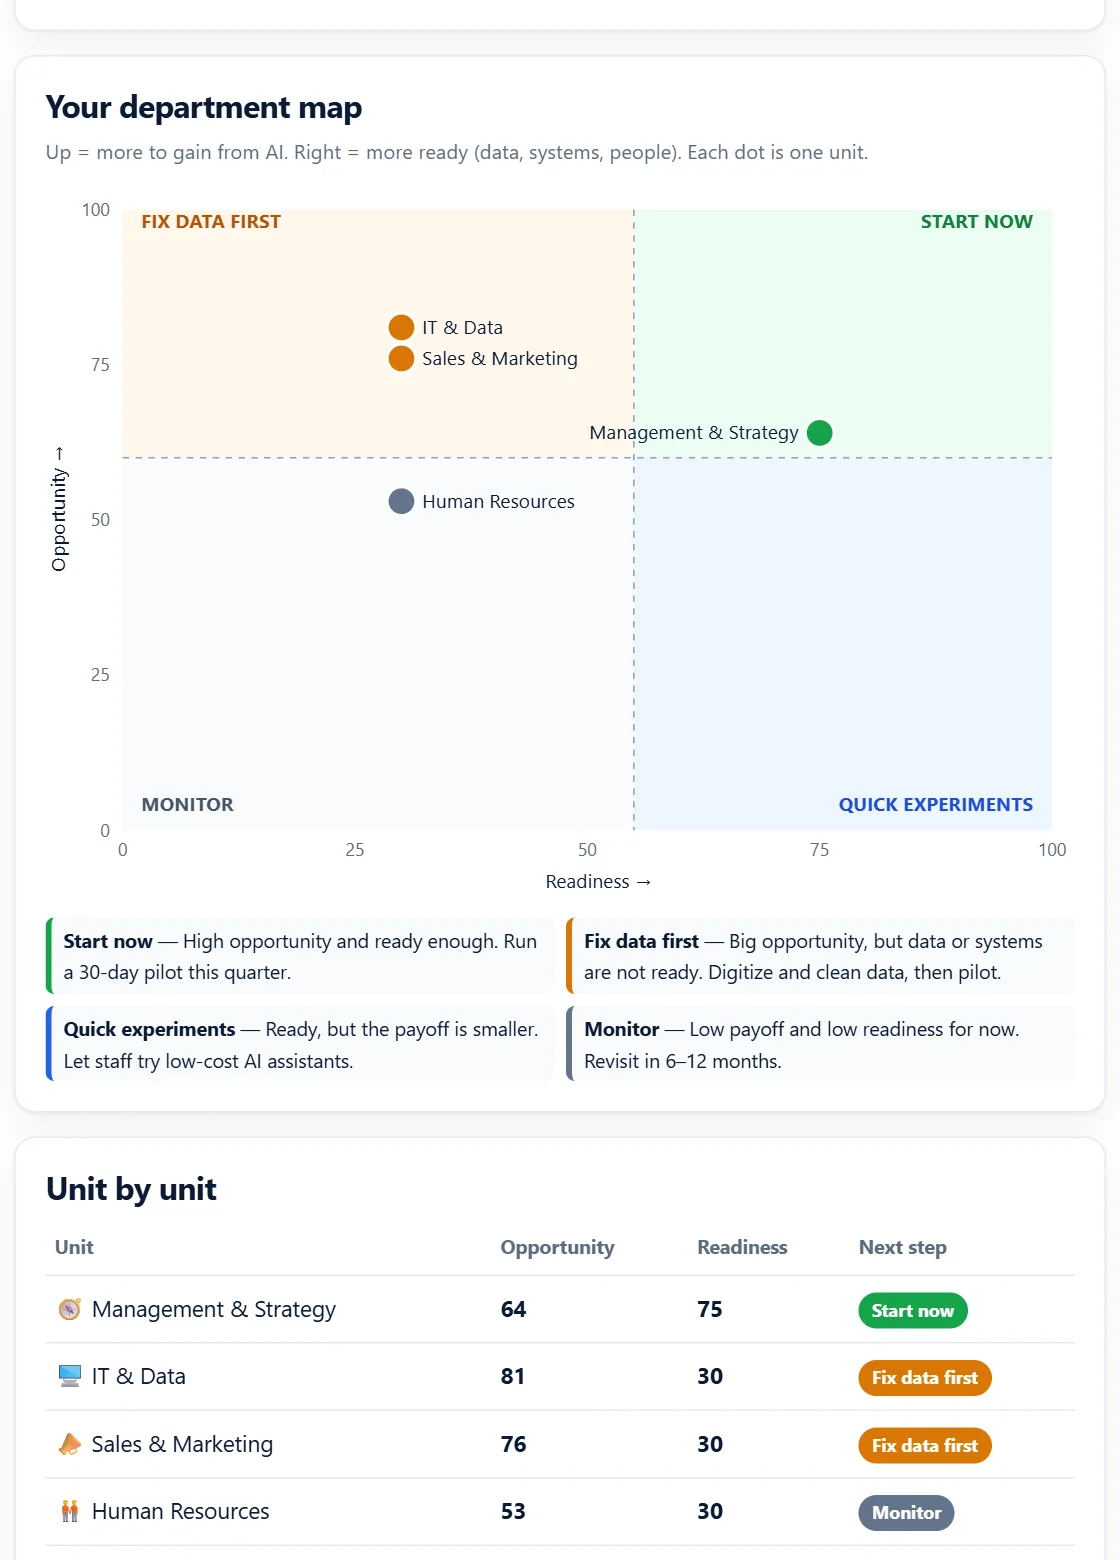
Task: Click the 'Monitor' badge in Human Resources row
Action: [x=907, y=1512]
